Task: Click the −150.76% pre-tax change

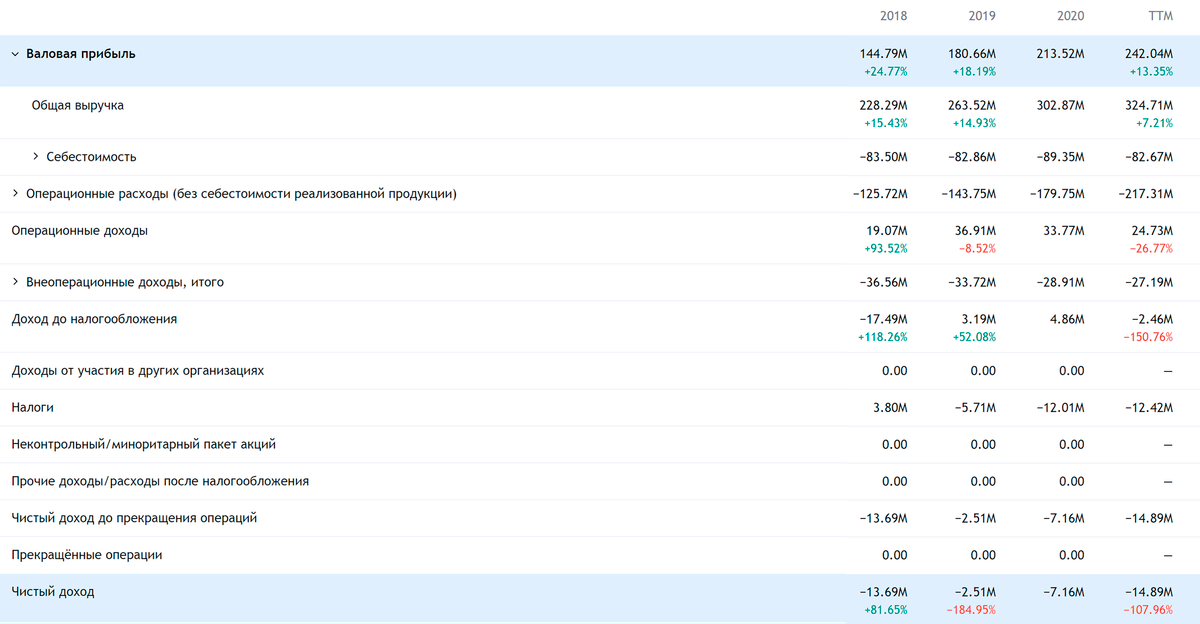Action: (x=1148, y=337)
